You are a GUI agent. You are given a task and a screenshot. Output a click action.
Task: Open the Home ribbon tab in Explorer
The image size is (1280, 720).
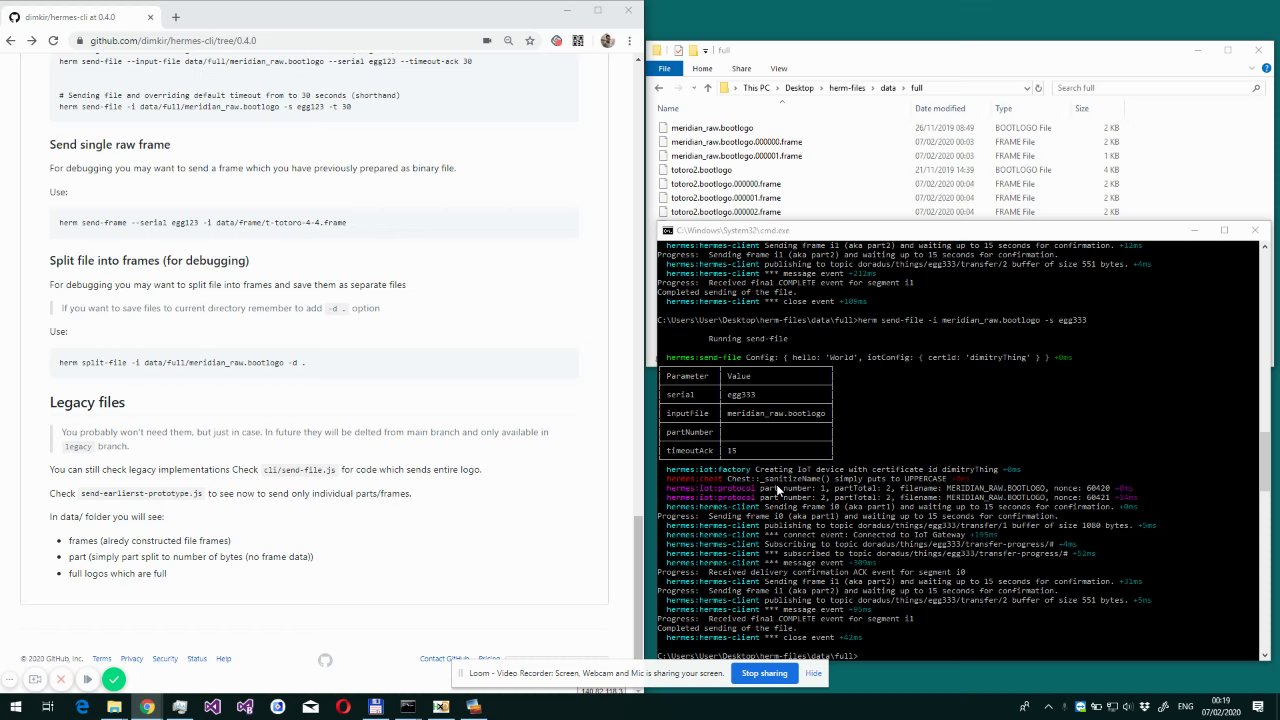702,68
